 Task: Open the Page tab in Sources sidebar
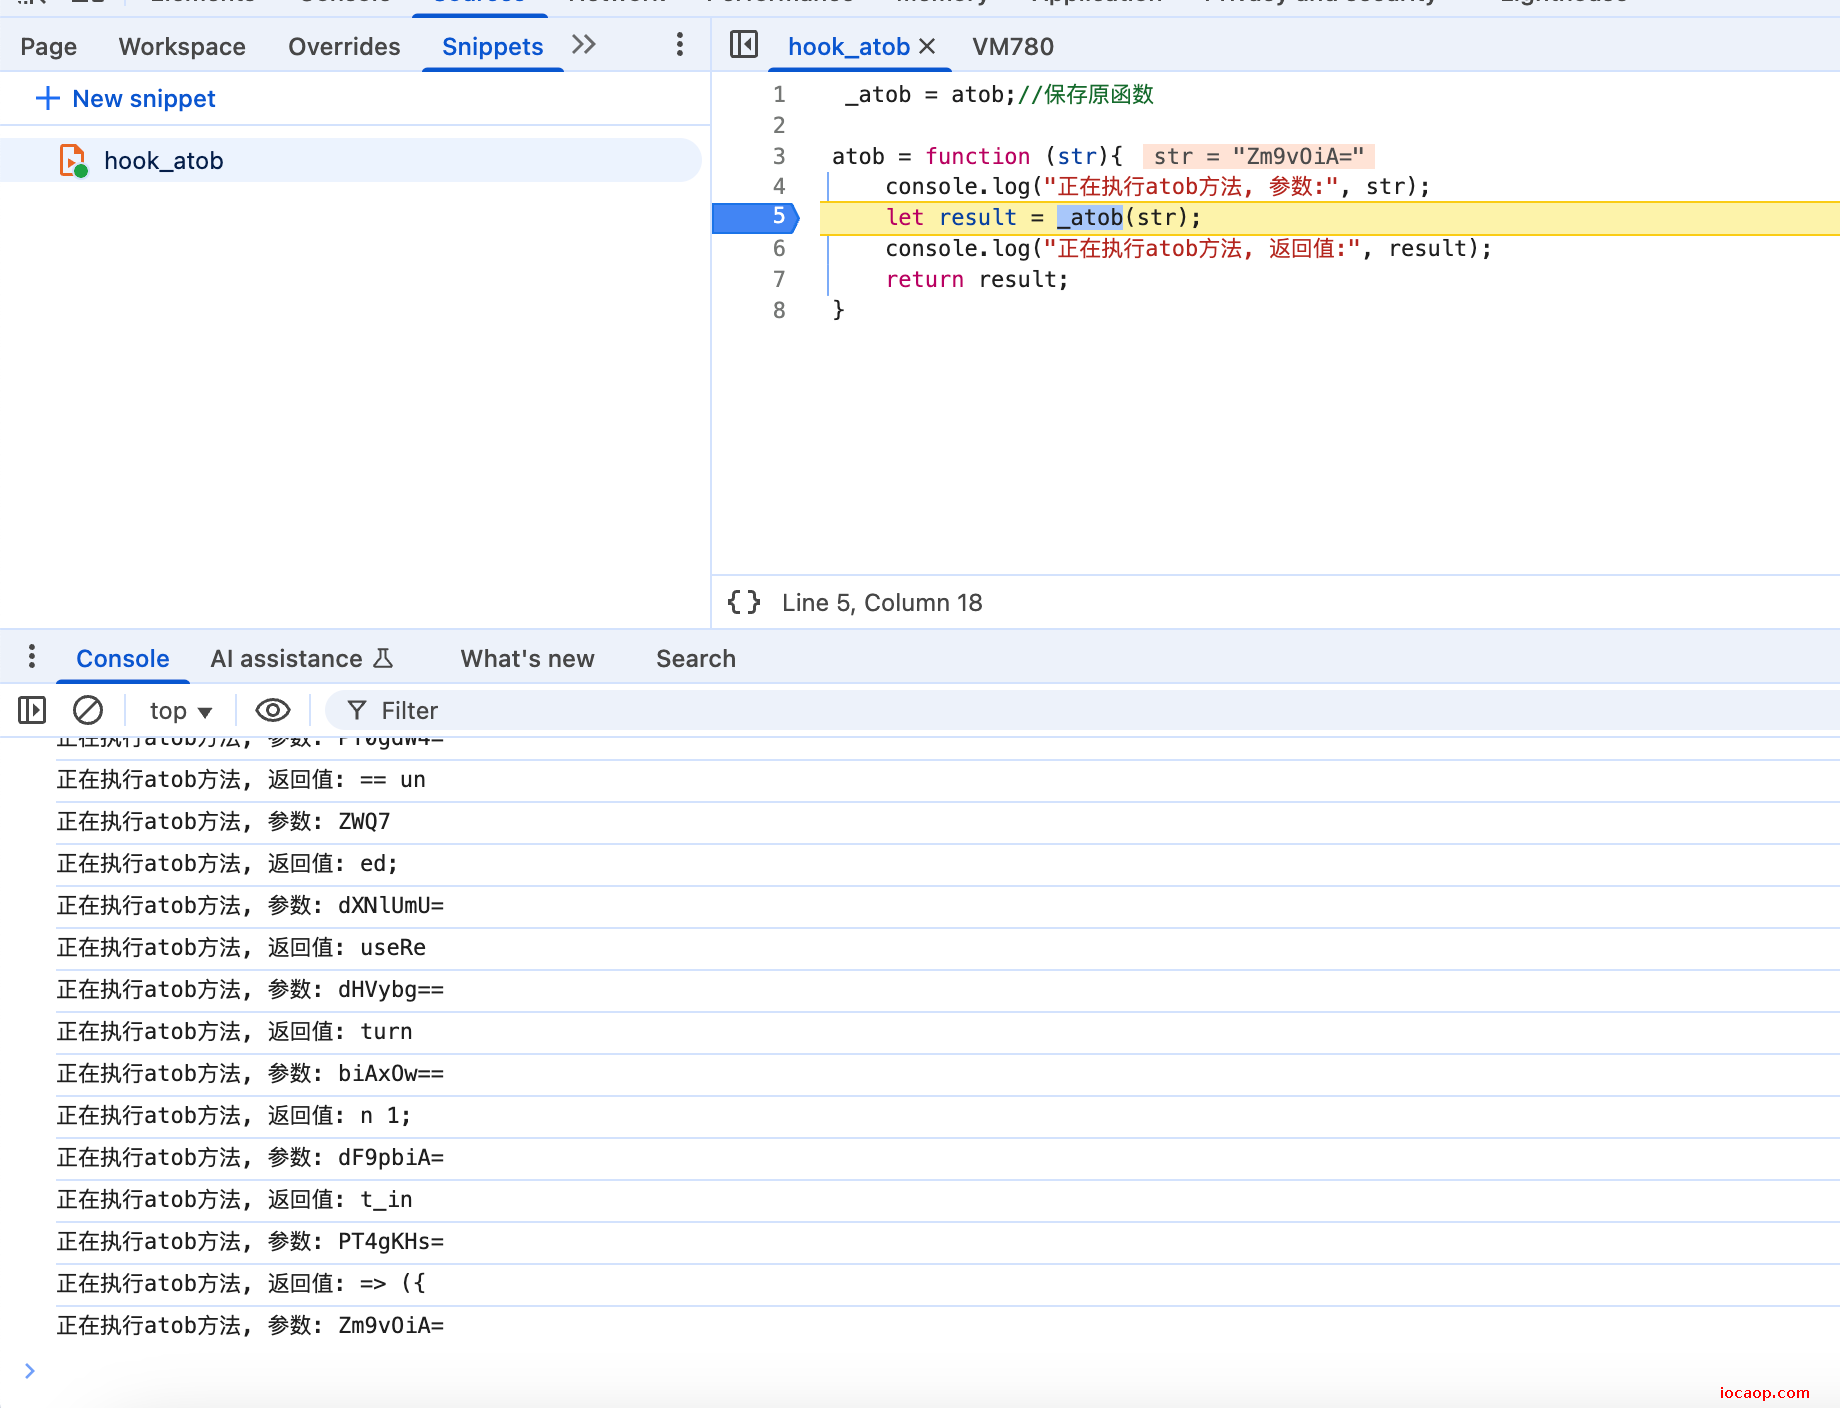pyautogui.click(x=48, y=47)
